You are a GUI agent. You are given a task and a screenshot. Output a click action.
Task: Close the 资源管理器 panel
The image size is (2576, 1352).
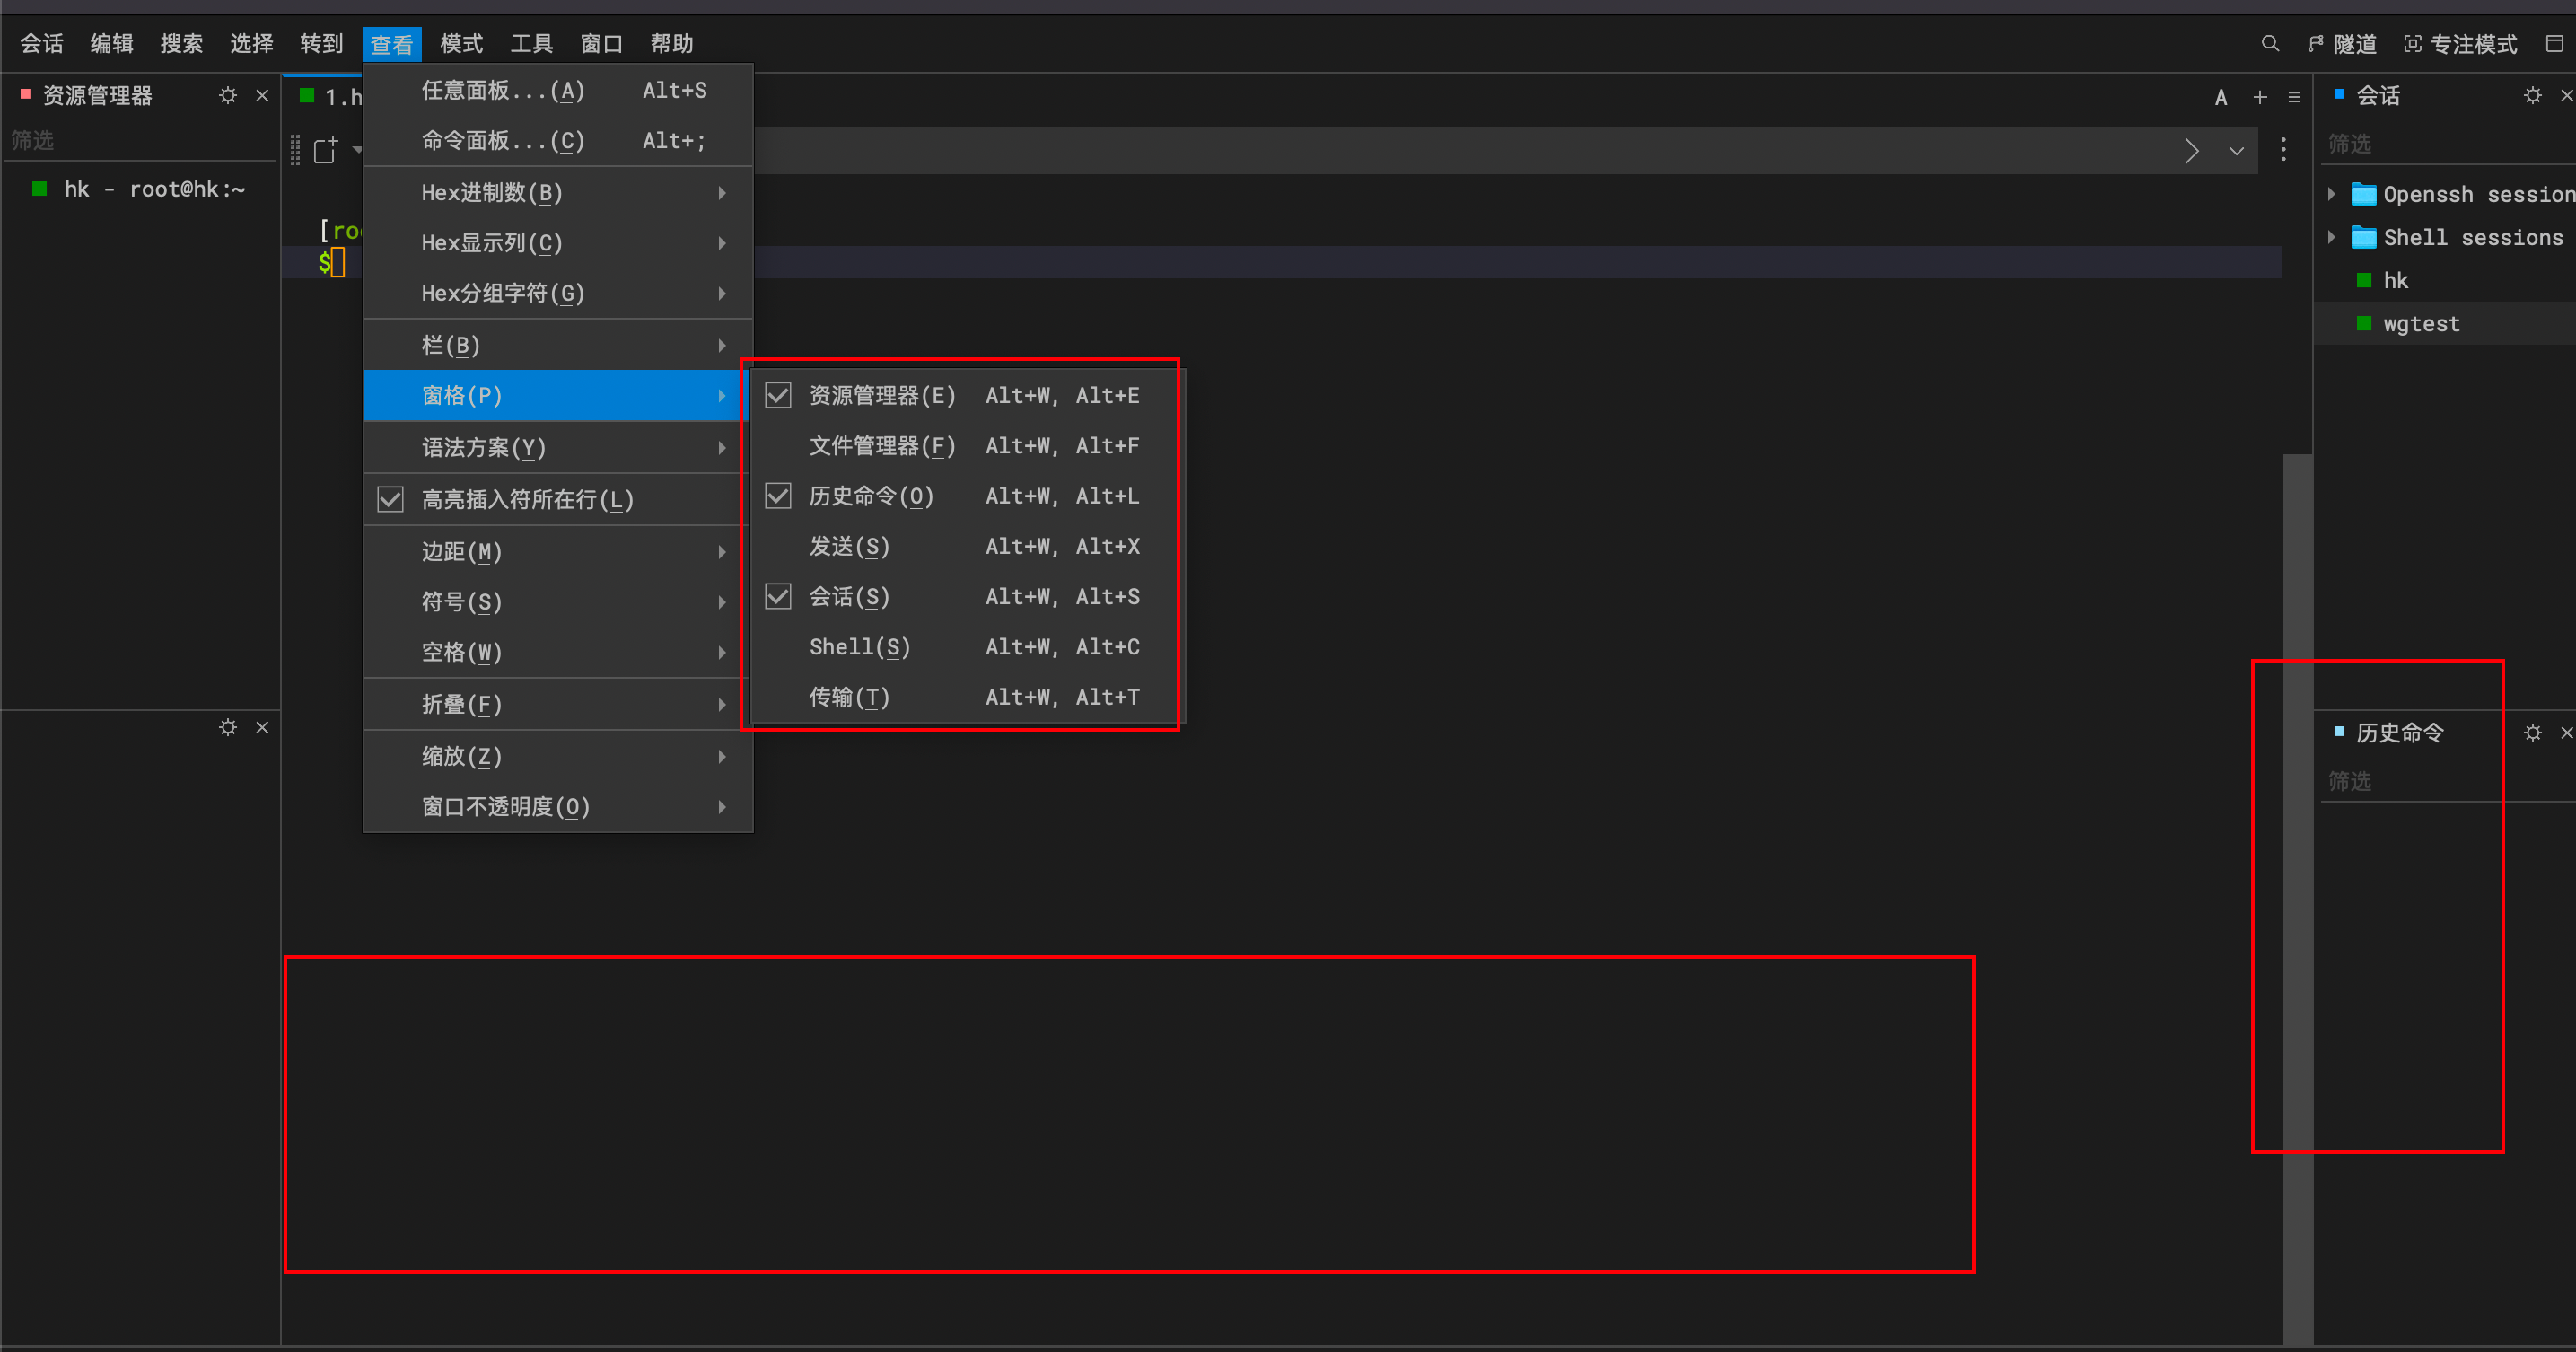point(262,95)
